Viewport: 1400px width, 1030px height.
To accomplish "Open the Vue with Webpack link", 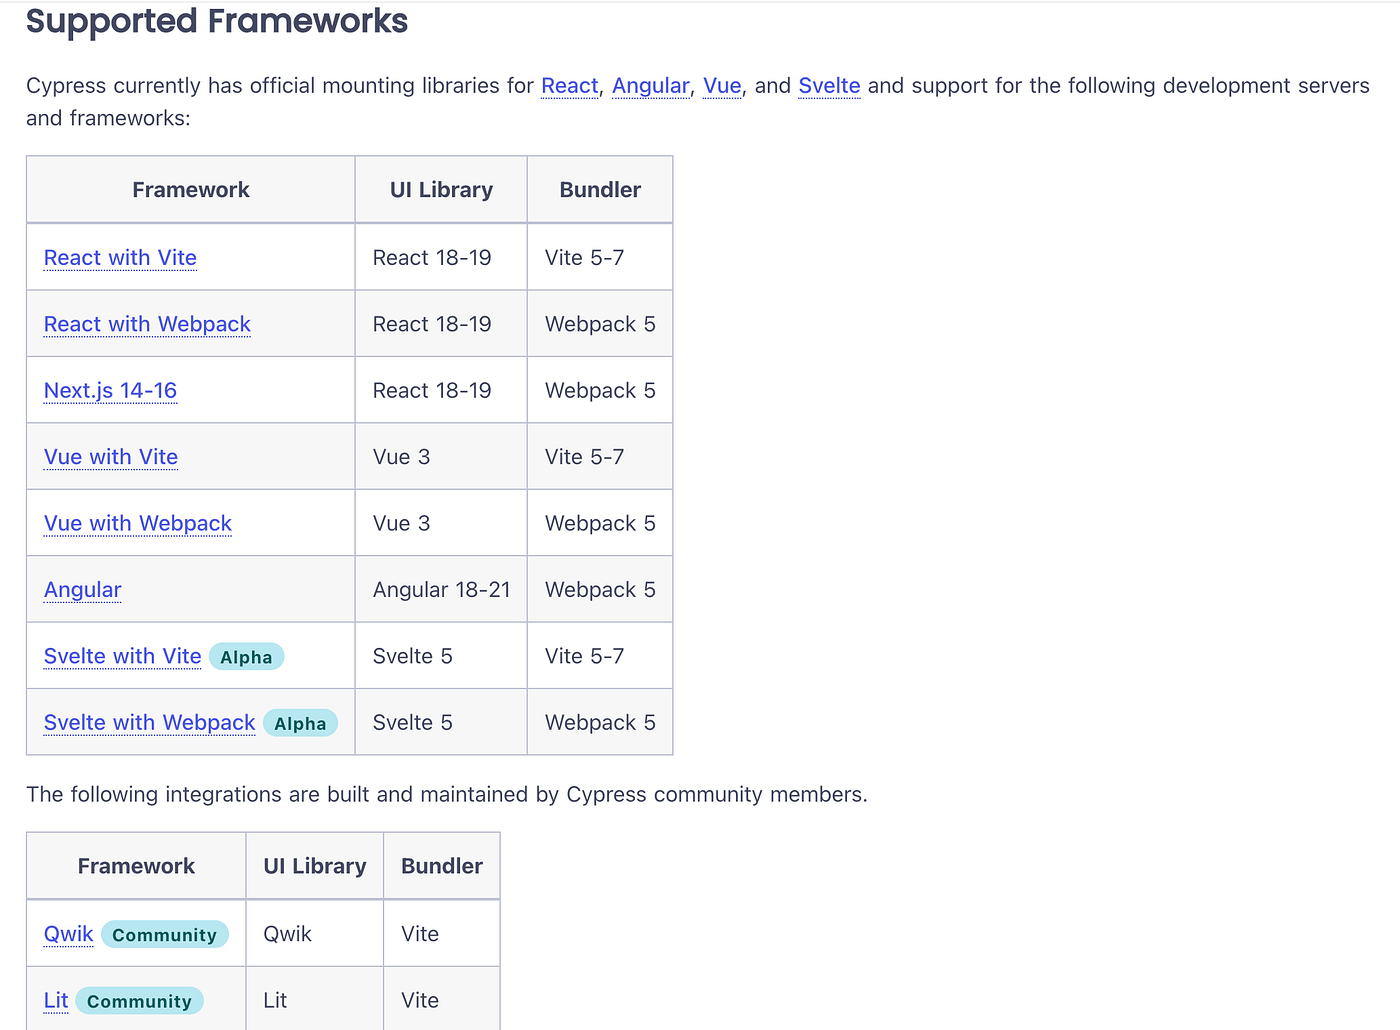I will tap(138, 523).
